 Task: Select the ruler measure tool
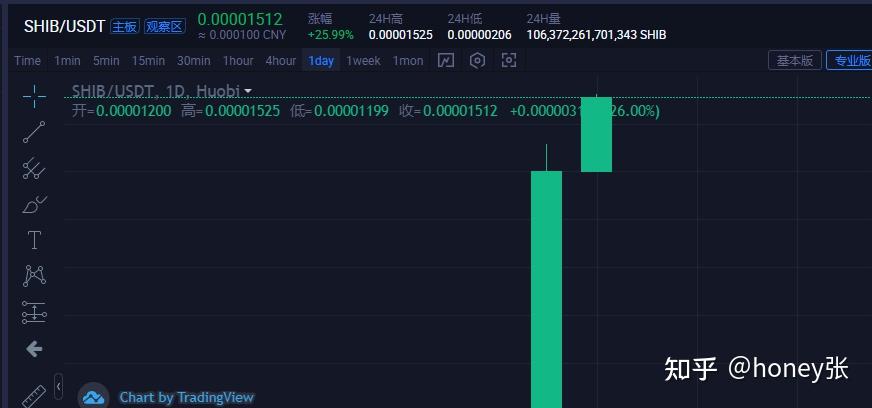(34, 396)
